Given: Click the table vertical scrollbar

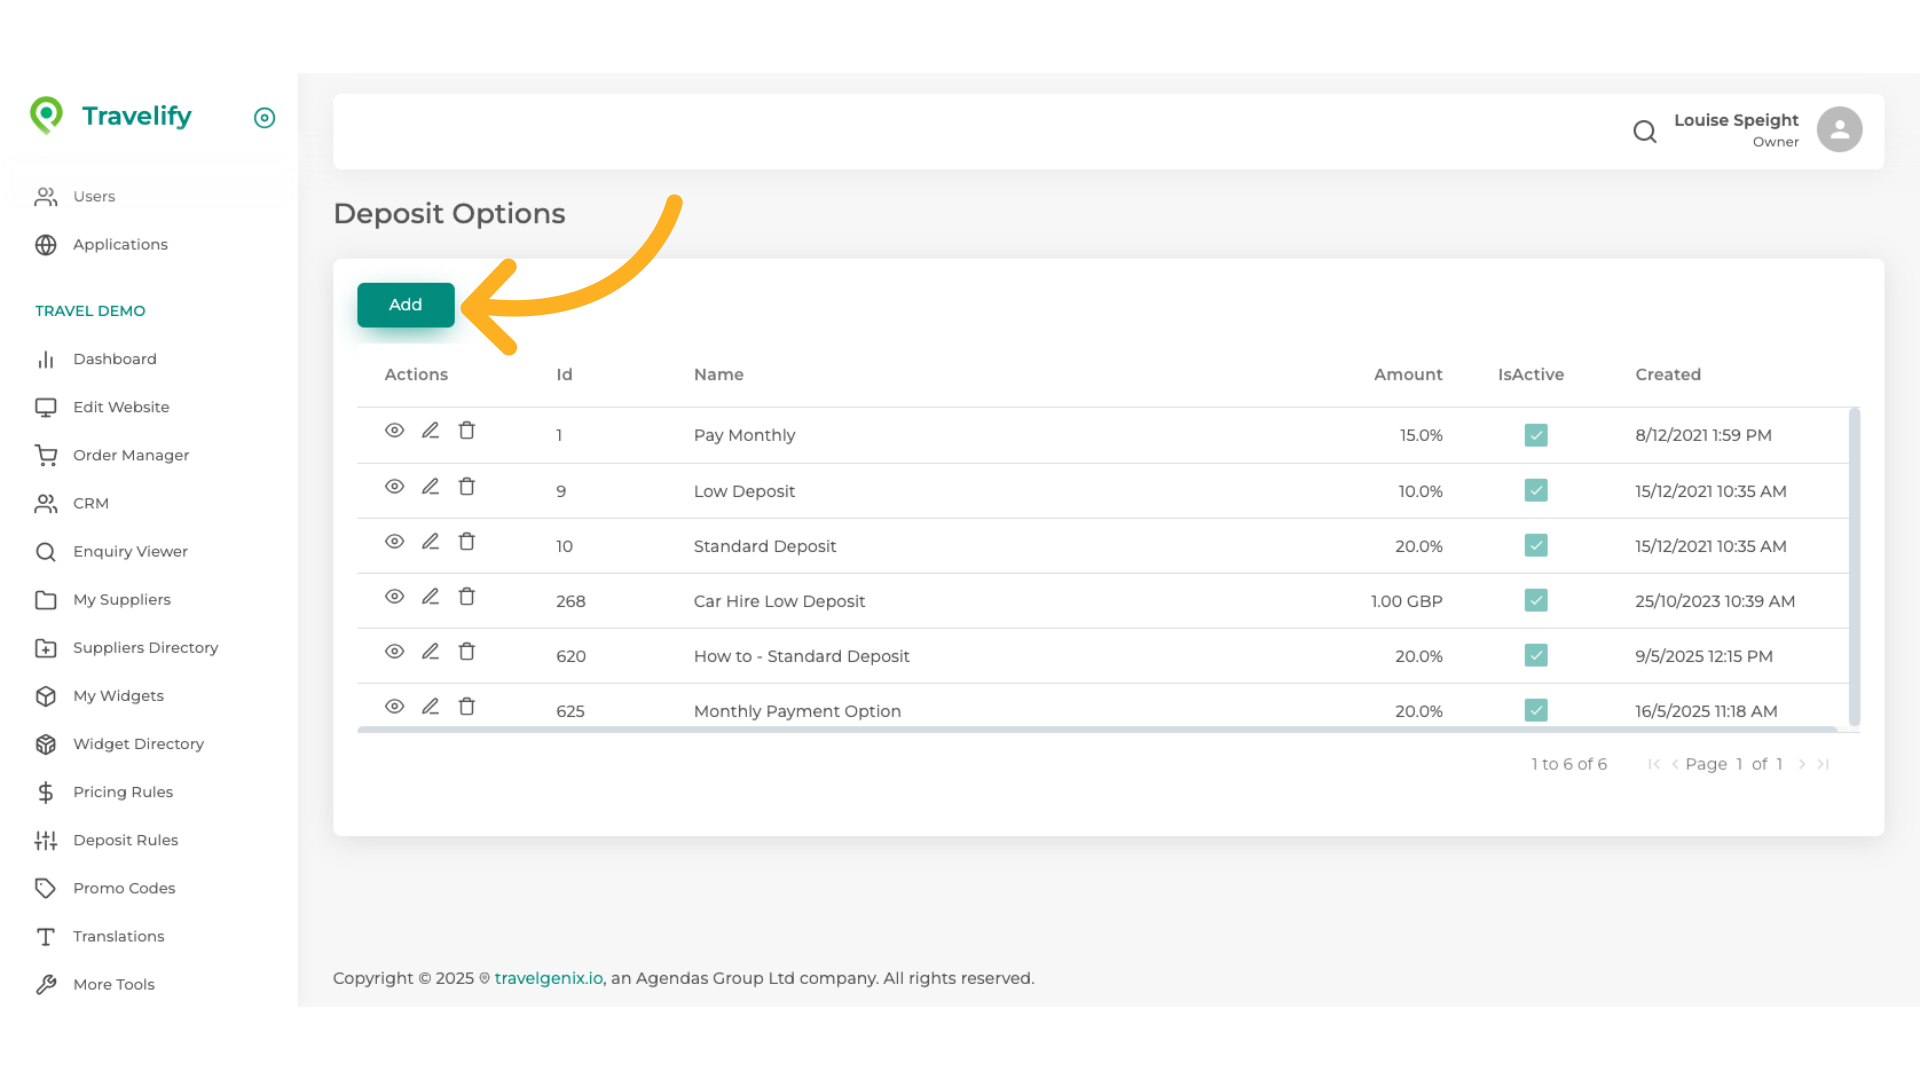Looking at the screenshot, I should pyautogui.click(x=1854, y=566).
